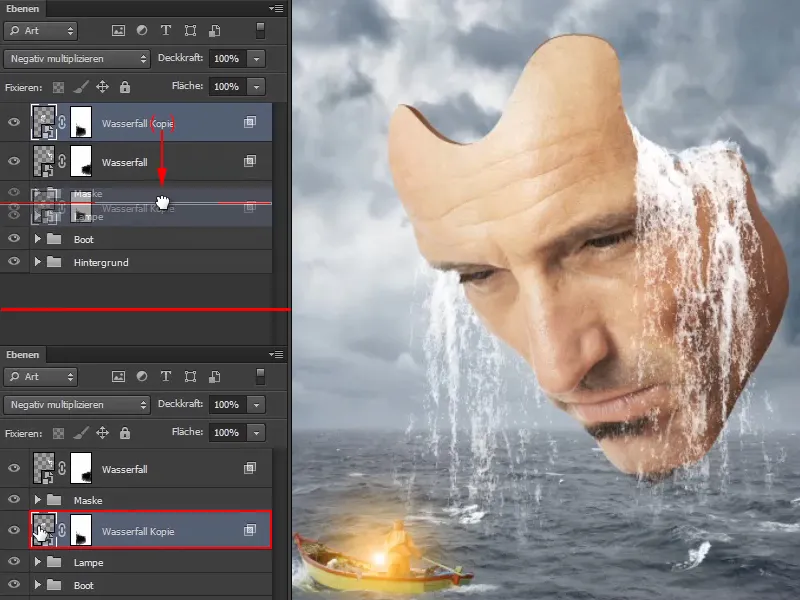The height and width of the screenshot is (600, 800).
Task: Hide Boot group in top panel
Action: click(x=14, y=238)
